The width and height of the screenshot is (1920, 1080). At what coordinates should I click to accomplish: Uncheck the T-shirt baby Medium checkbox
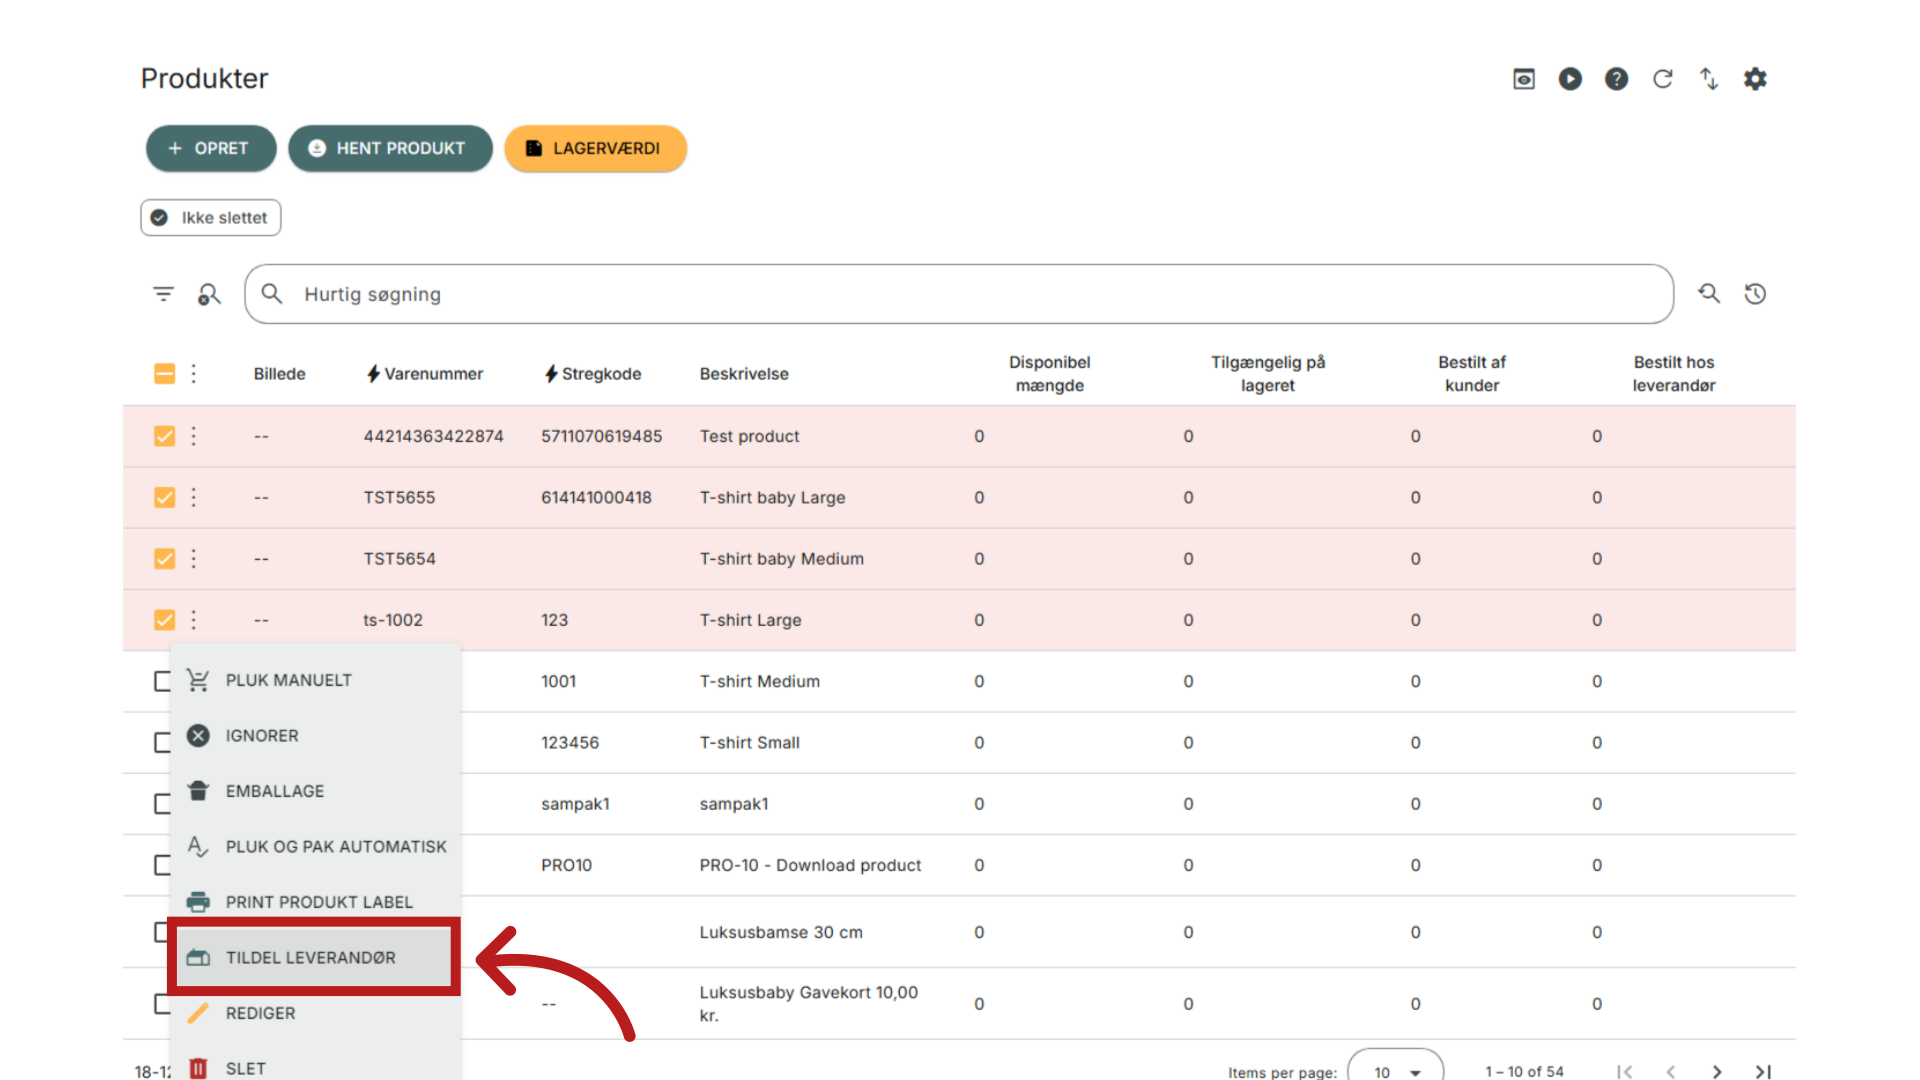[x=164, y=558]
